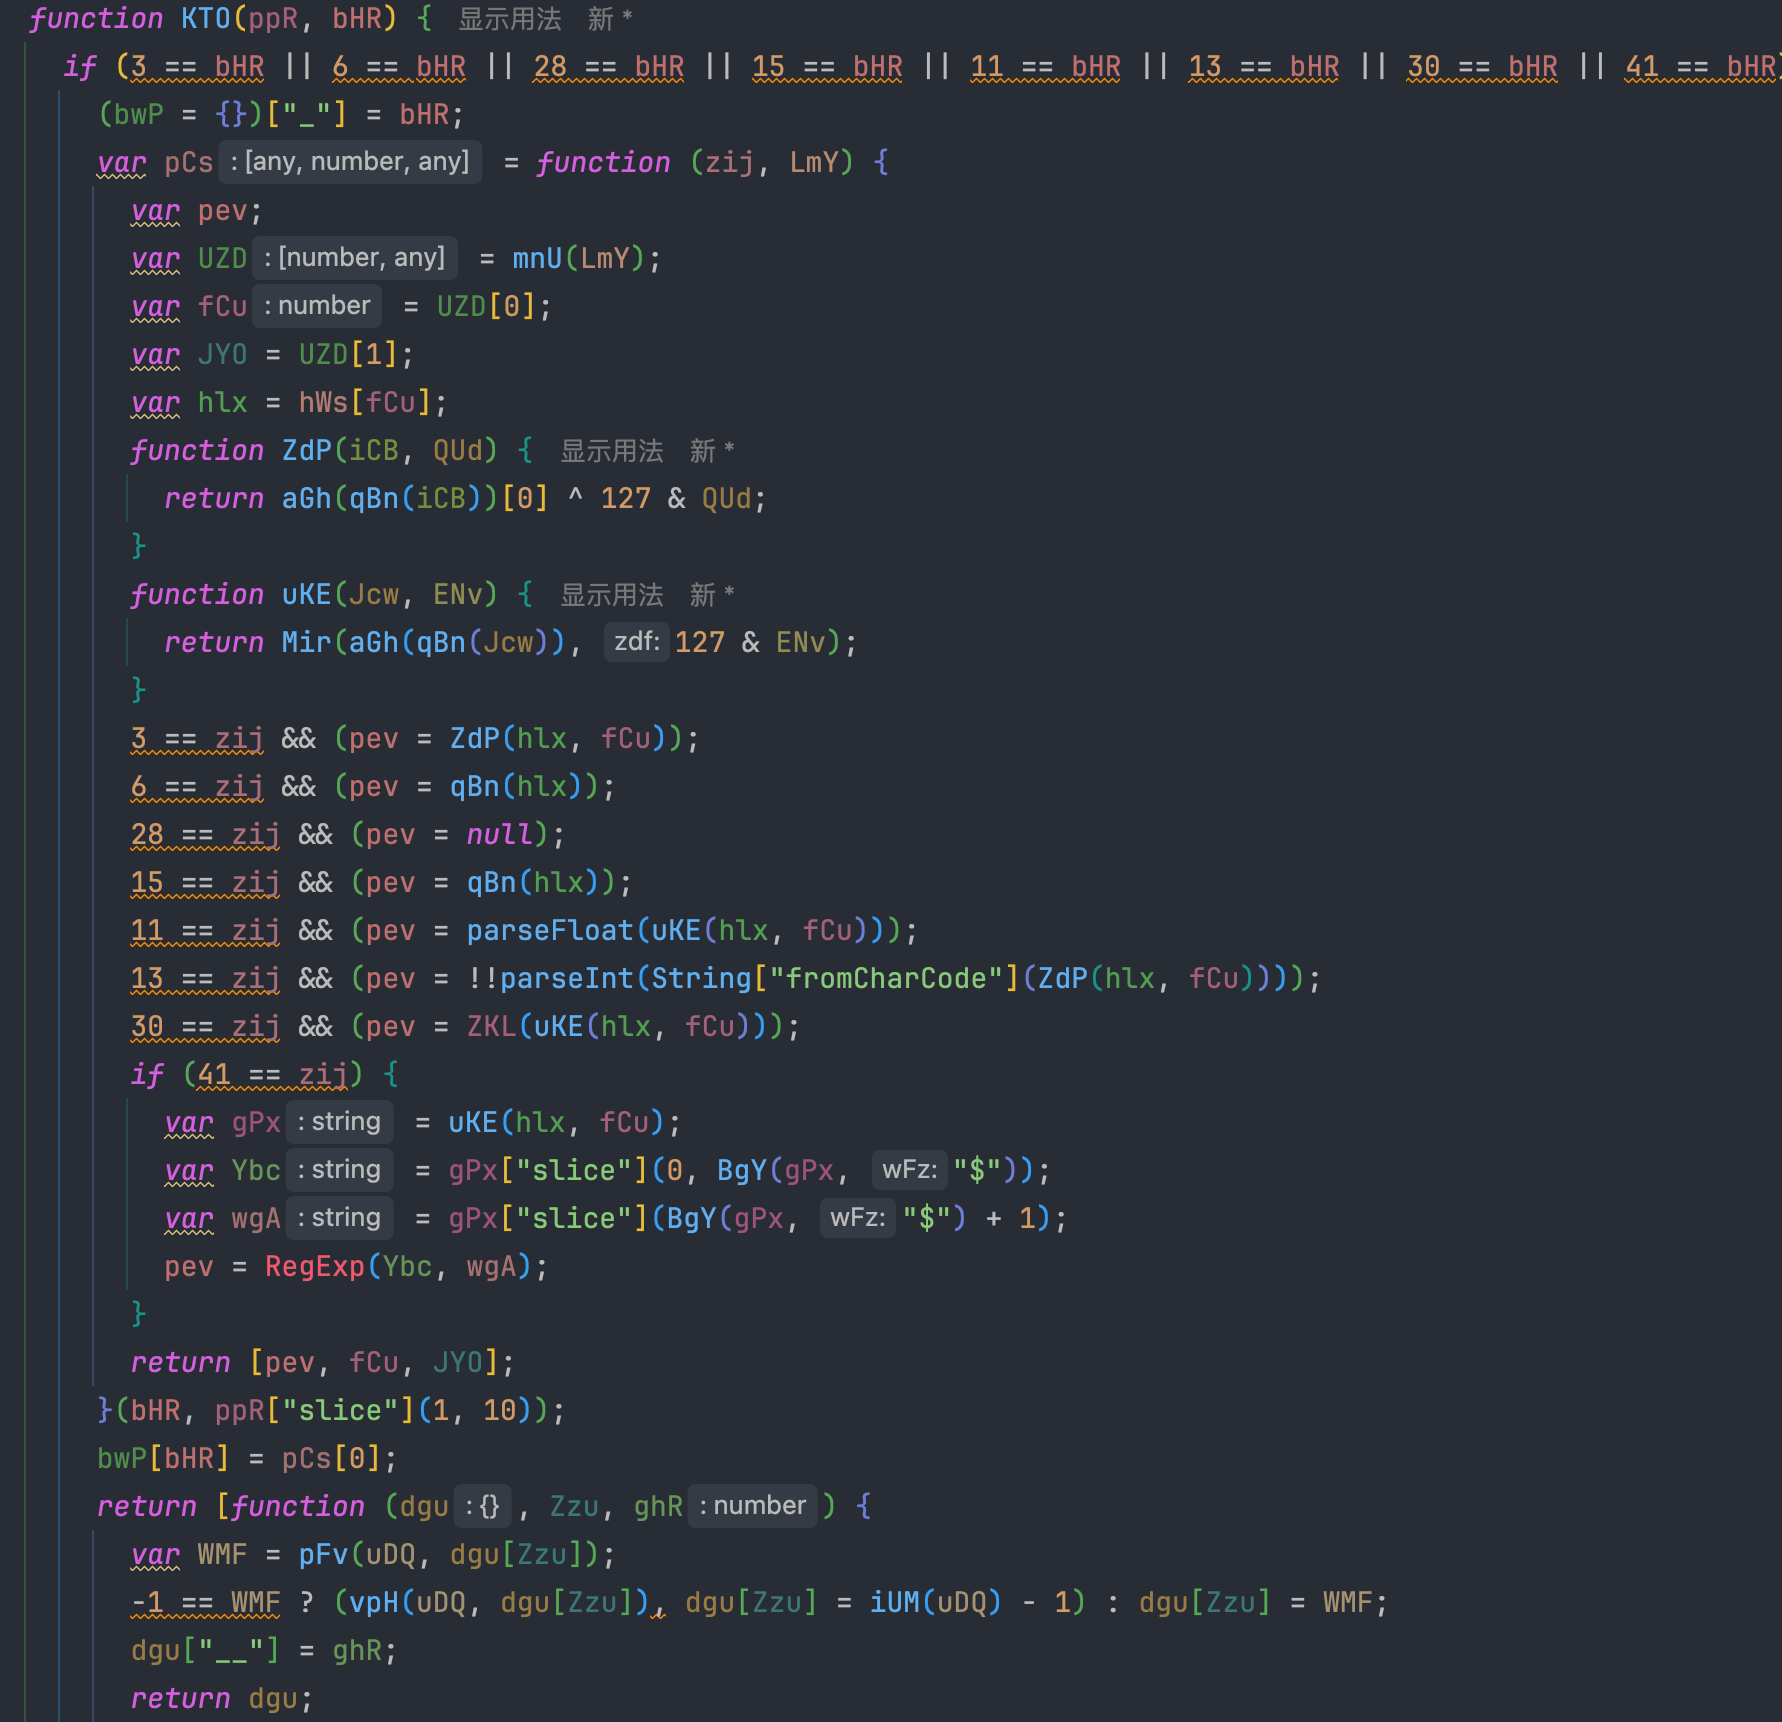Place cursor on the parseFloat call
The image size is (1782, 1722).
coord(550,931)
